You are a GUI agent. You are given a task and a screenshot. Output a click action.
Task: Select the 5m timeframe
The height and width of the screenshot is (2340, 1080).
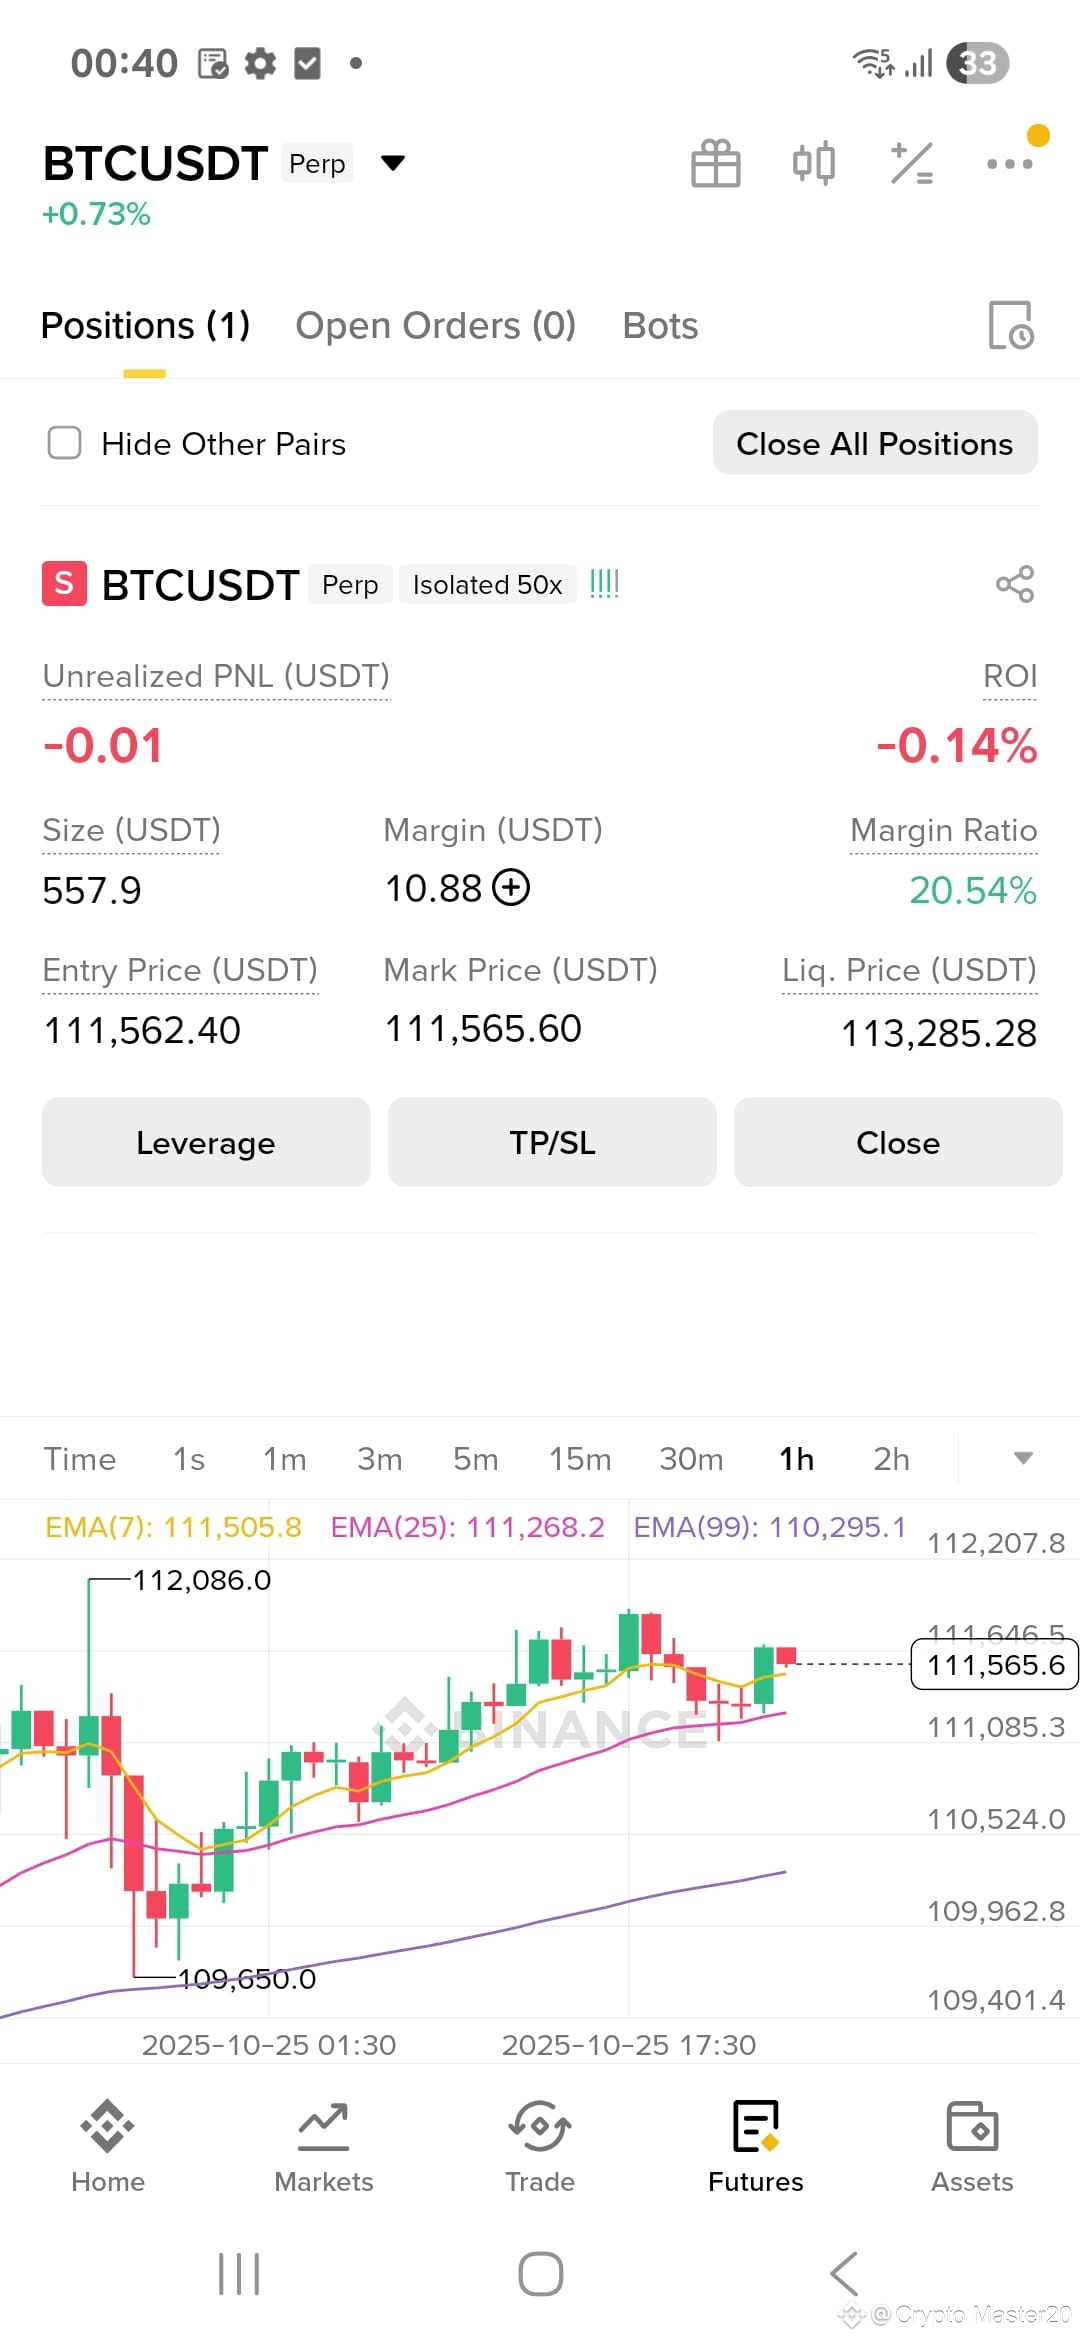click(476, 1459)
